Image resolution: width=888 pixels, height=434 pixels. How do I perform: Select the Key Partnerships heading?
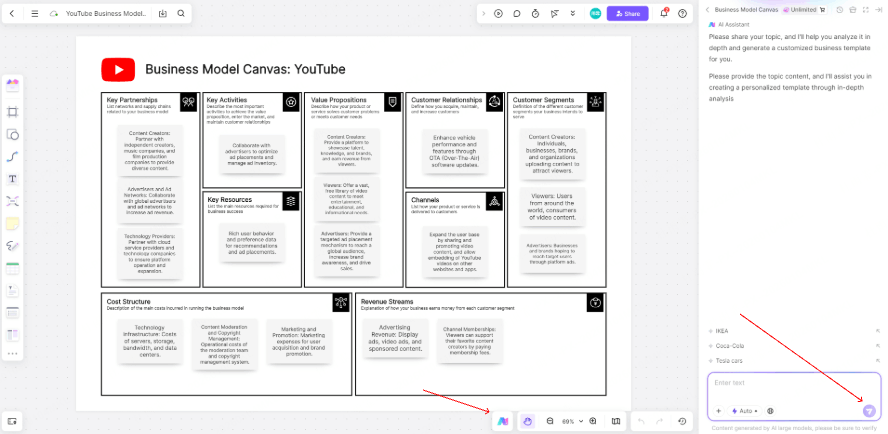(132, 100)
